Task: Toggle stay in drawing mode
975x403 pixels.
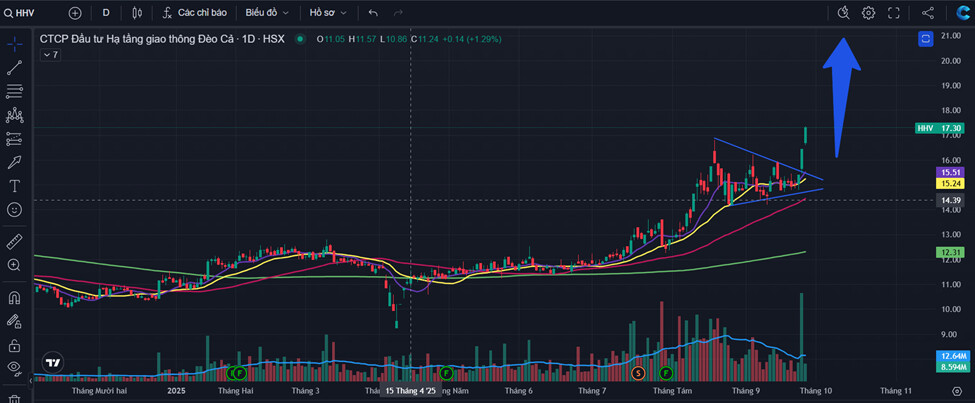Action: [14, 322]
